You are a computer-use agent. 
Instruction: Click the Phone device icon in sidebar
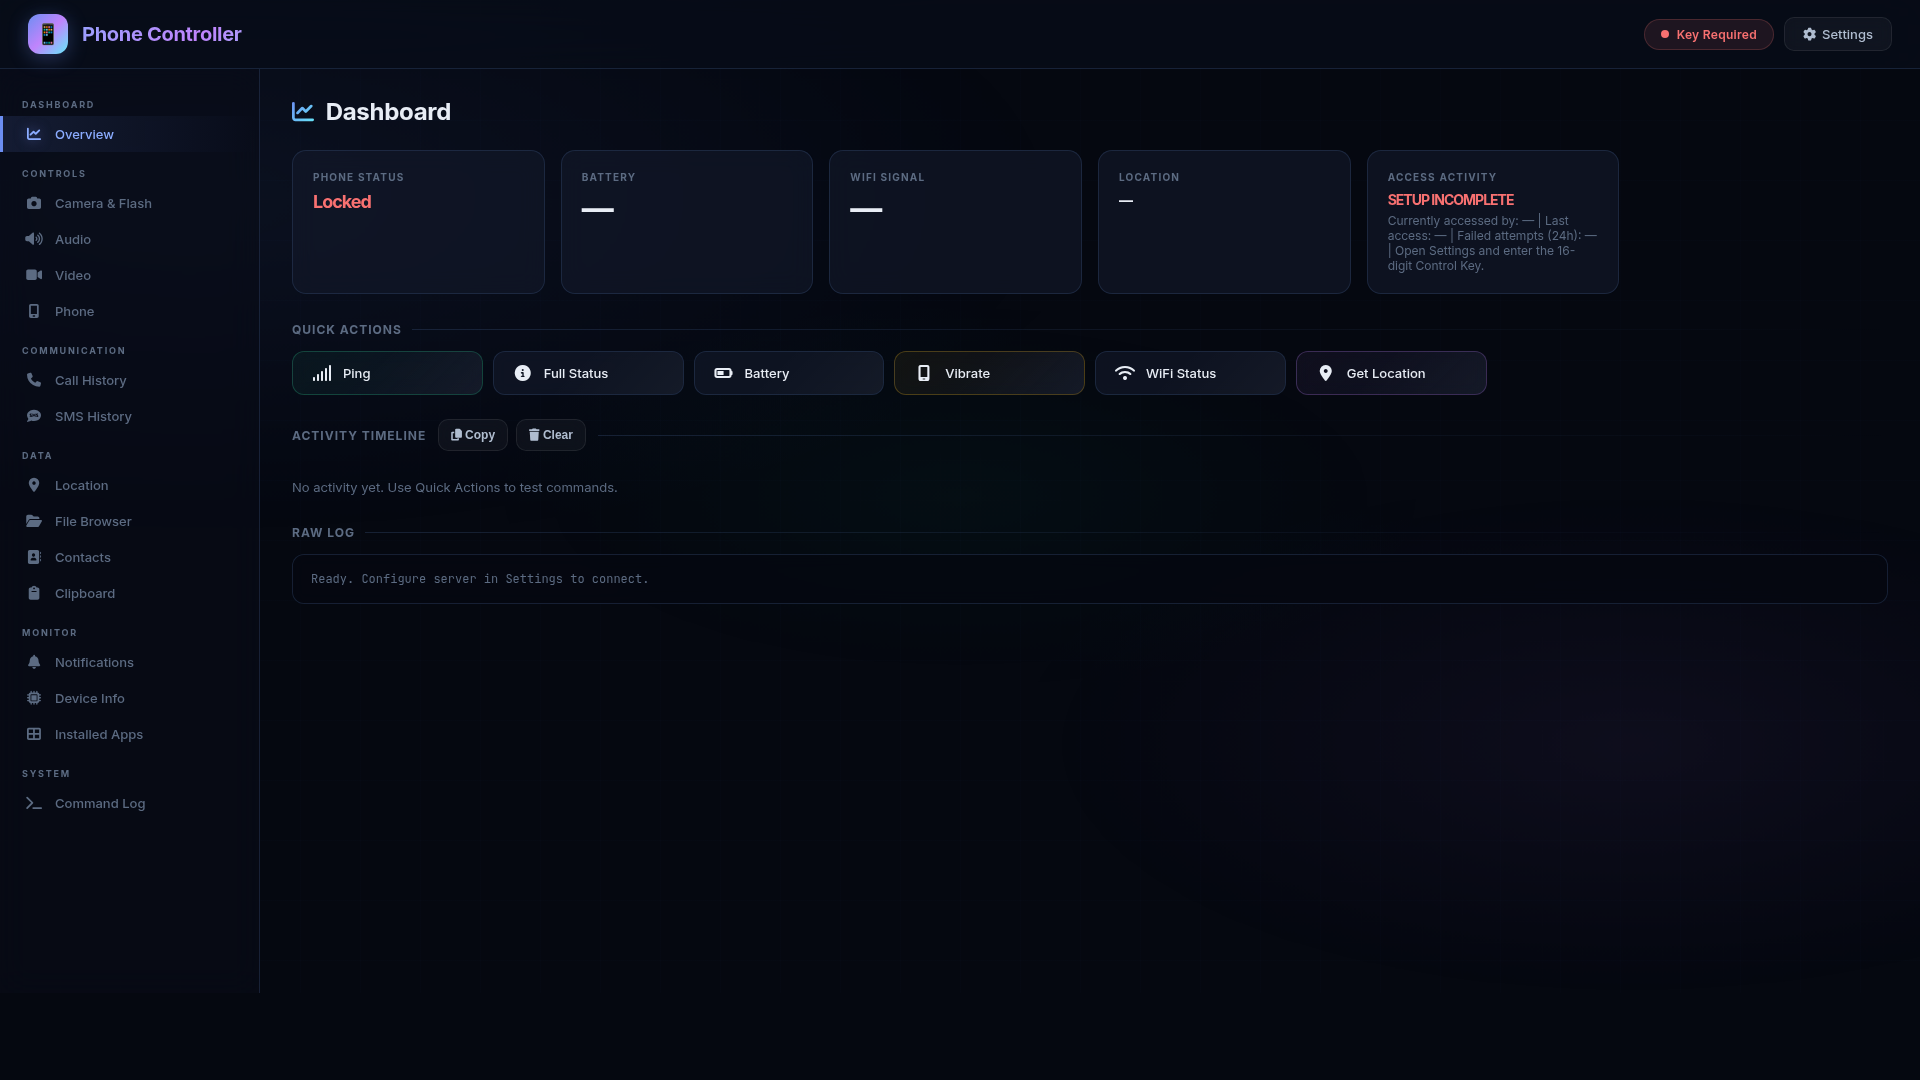34,311
